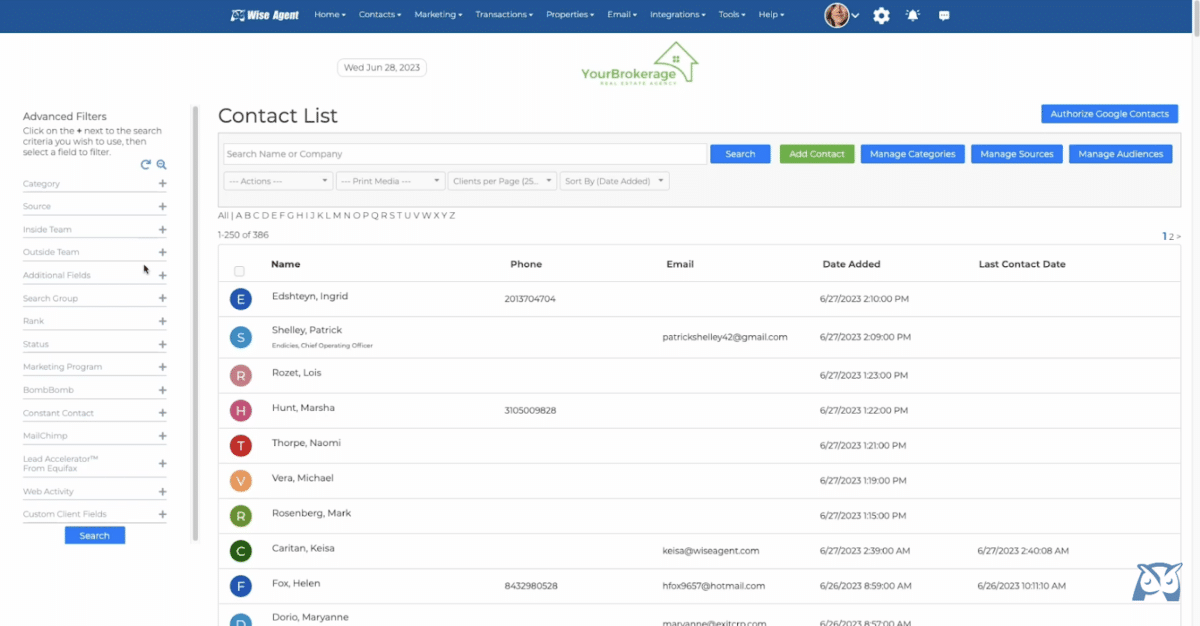Click the Wise Agent logo
Viewport: 1200px width, 626px height.
pyautogui.click(x=265, y=15)
